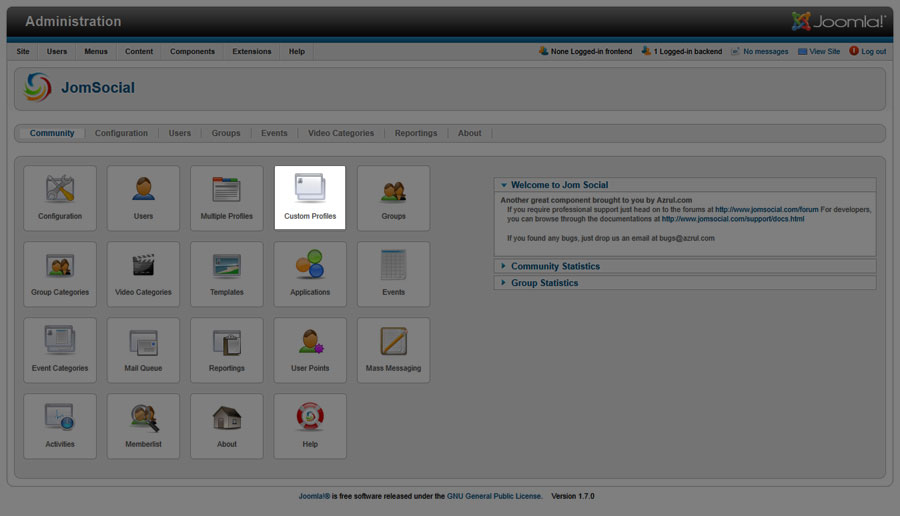Switch to the About tab
Screen dimensions: 900x516
(x=470, y=133)
